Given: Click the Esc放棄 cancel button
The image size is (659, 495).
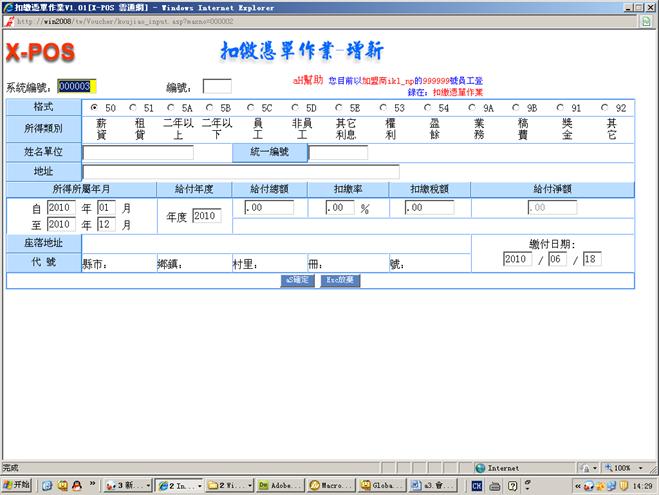Looking at the screenshot, I should click(x=338, y=281).
